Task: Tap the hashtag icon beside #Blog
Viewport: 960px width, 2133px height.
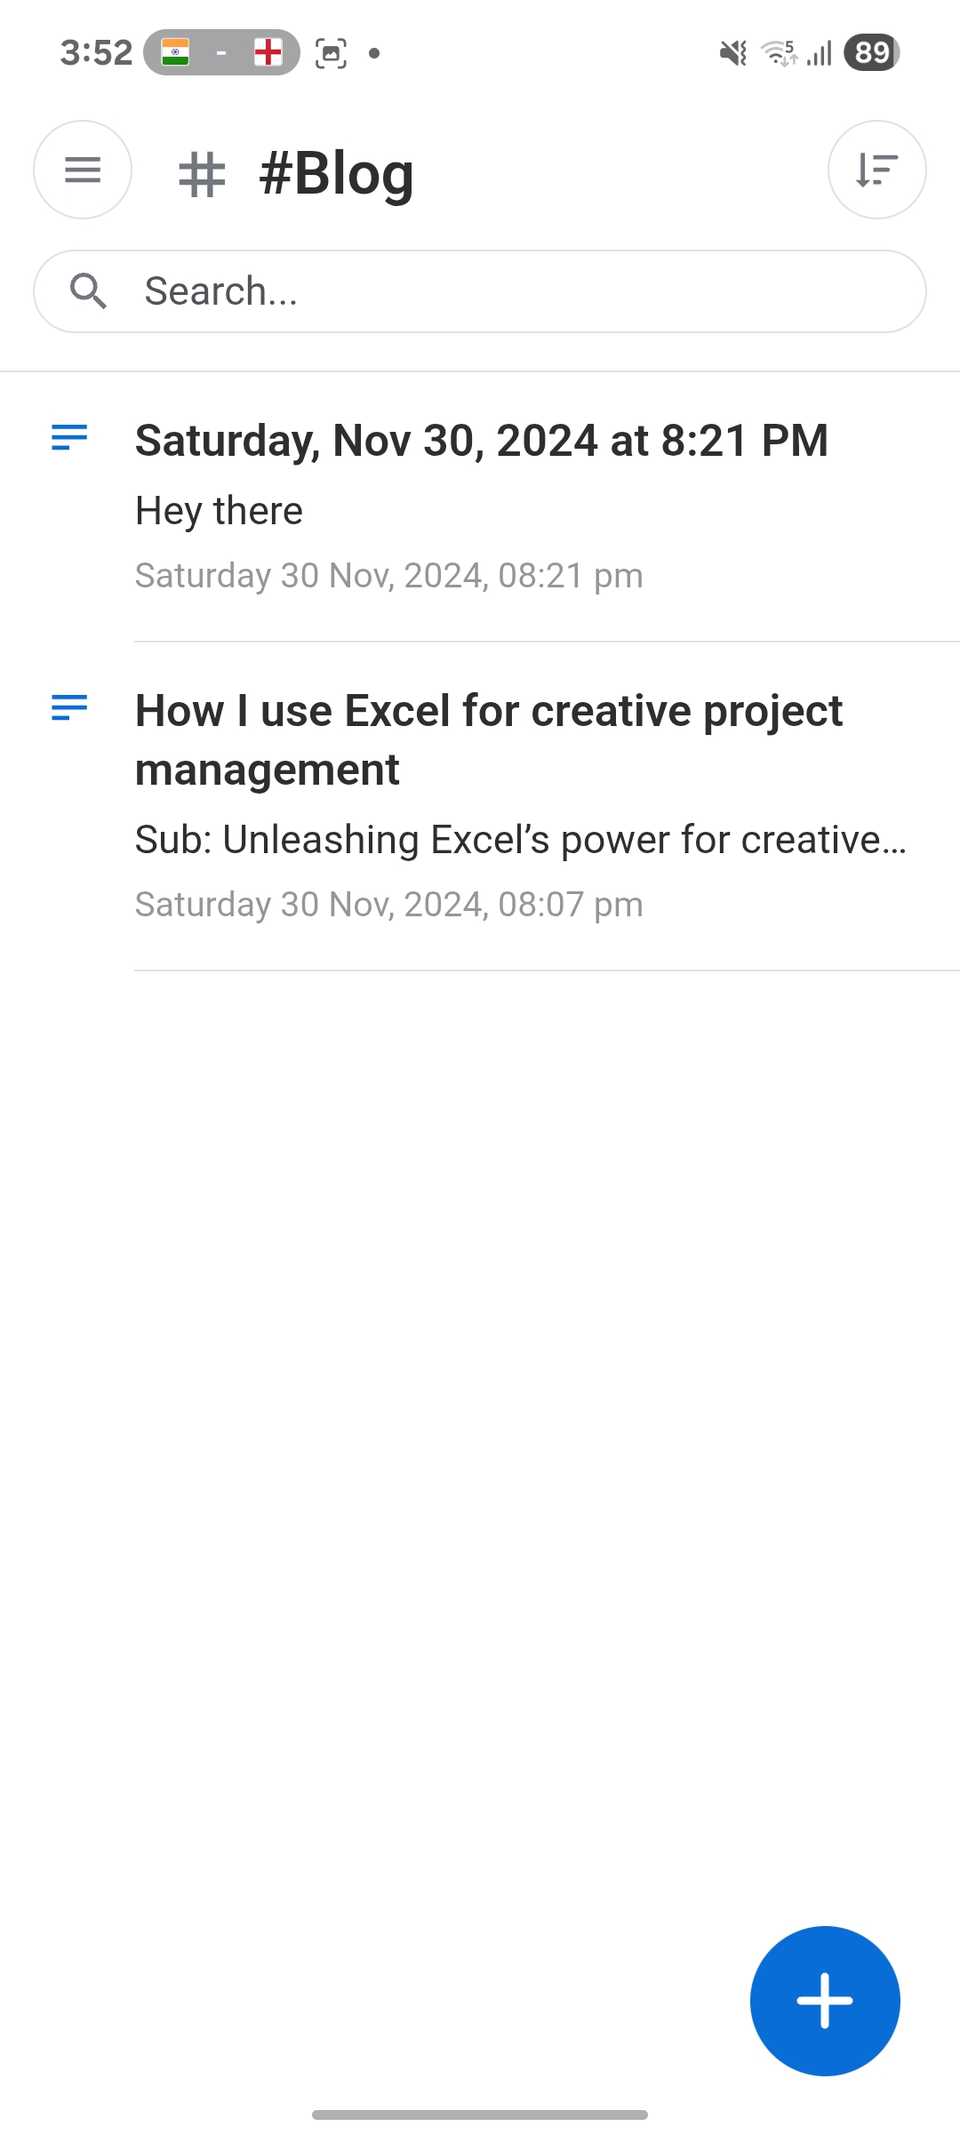Action: click(202, 174)
